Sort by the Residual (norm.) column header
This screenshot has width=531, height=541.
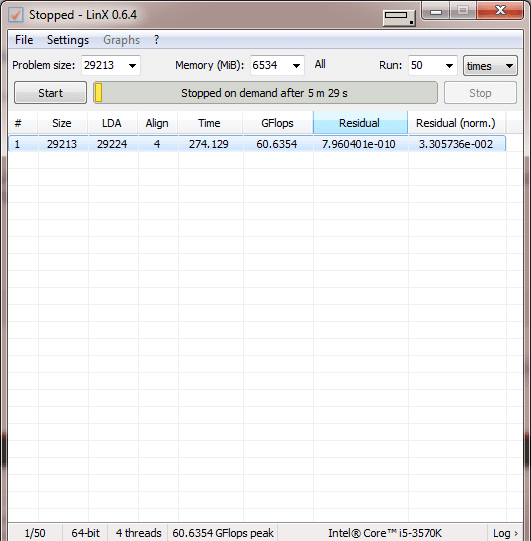456,123
